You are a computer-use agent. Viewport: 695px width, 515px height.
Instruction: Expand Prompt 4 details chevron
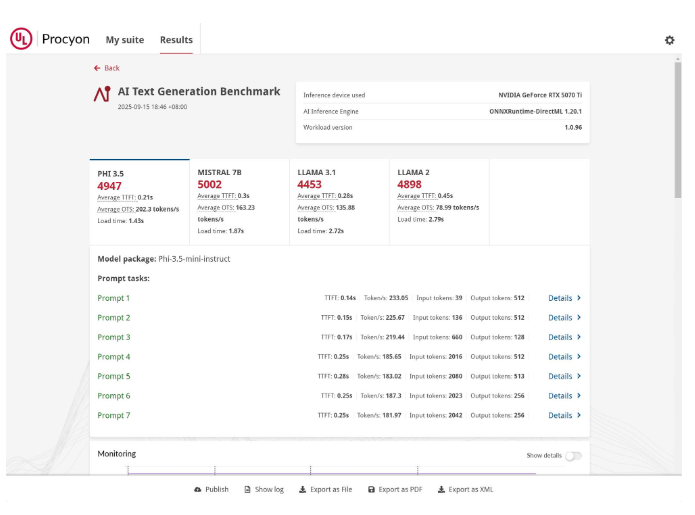coord(579,356)
